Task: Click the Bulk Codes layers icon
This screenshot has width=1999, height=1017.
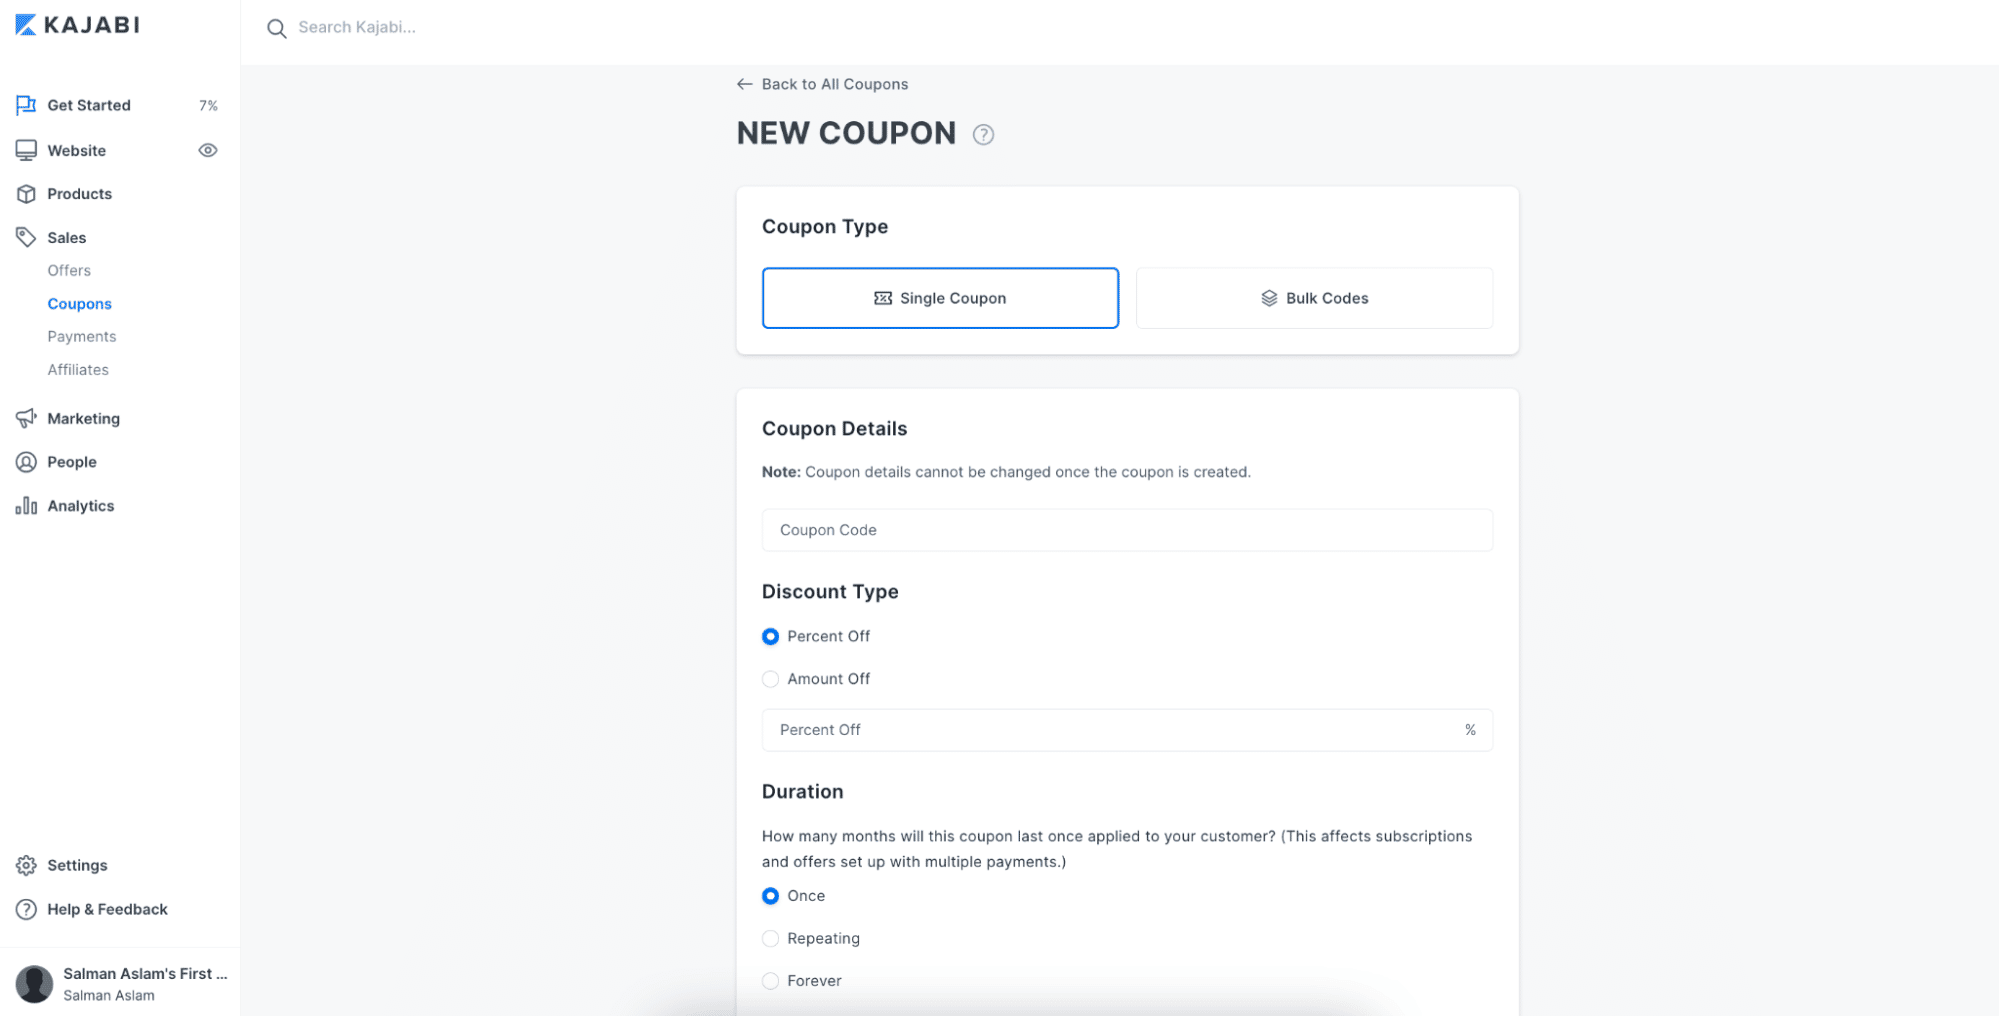Action: 1269,298
